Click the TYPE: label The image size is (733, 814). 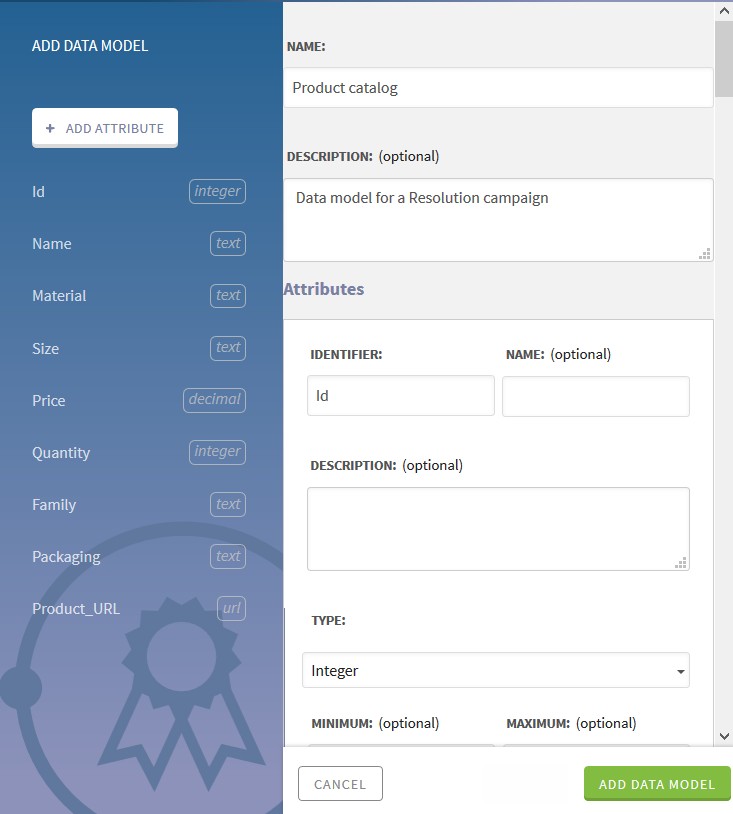click(329, 620)
